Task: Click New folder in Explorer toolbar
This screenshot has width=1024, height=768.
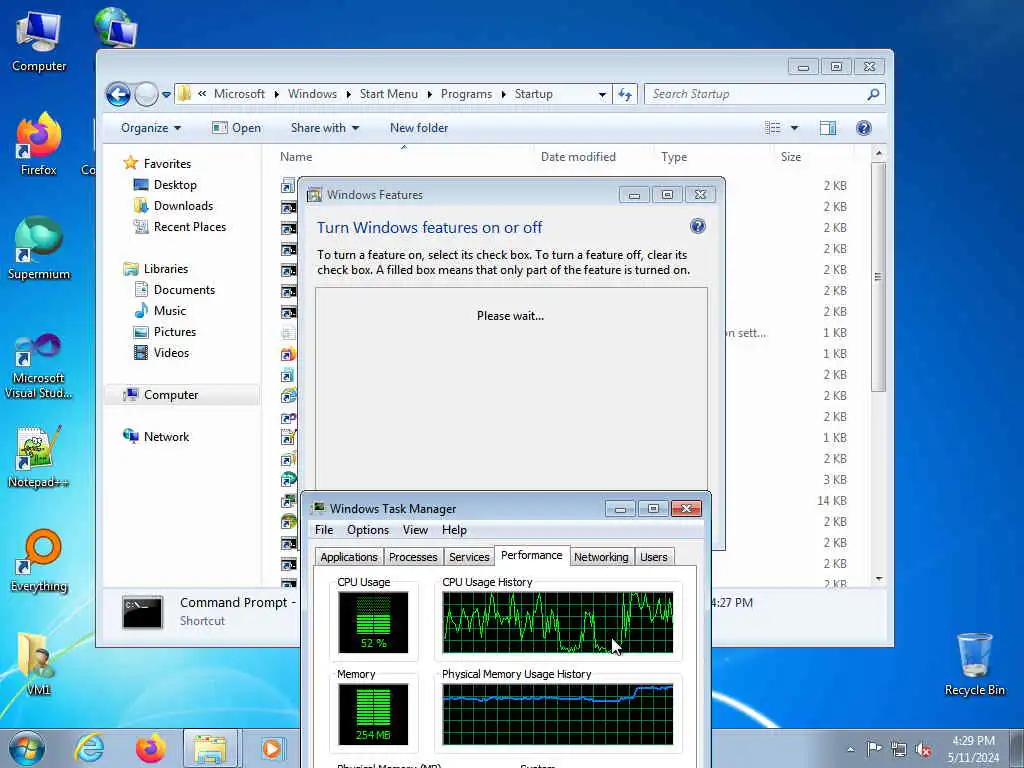Action: [x=419, y=128]
